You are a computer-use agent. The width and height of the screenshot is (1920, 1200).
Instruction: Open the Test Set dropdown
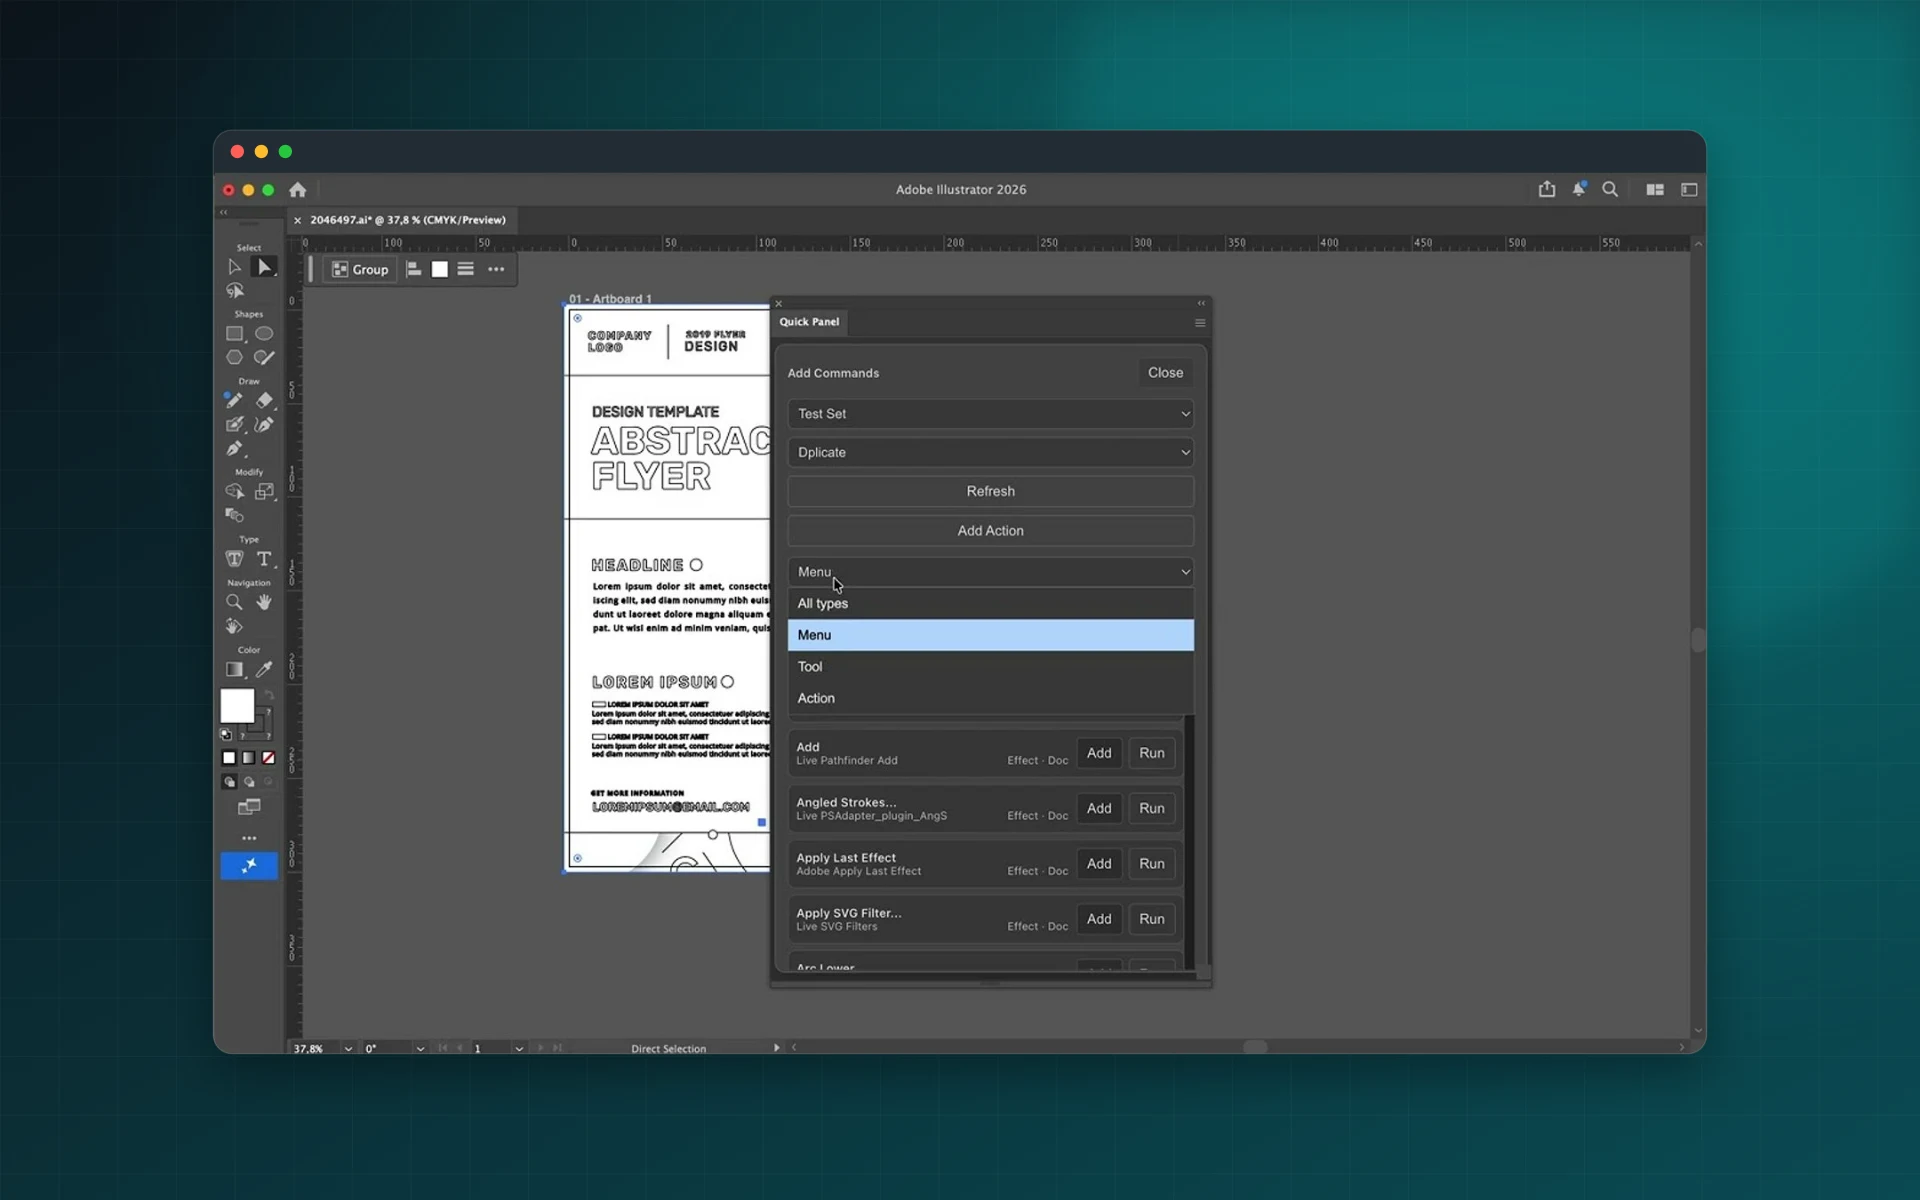[990, 414]
